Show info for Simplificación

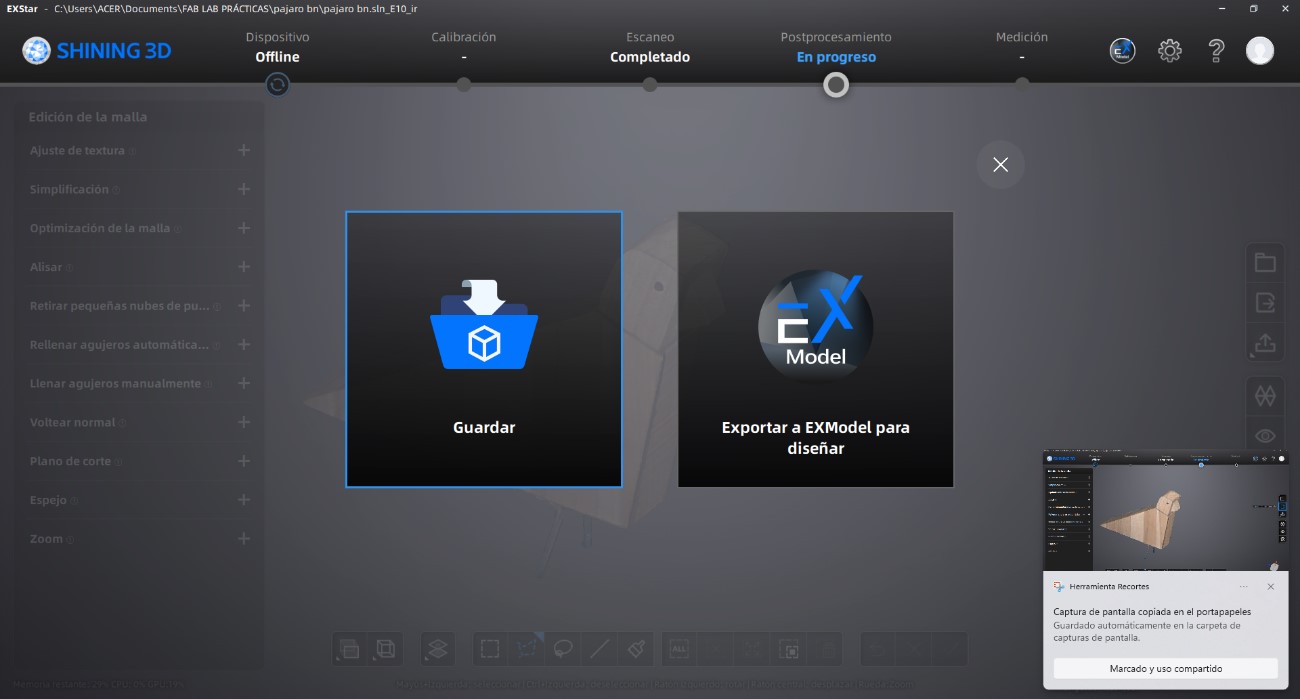[x=116, y=190]
